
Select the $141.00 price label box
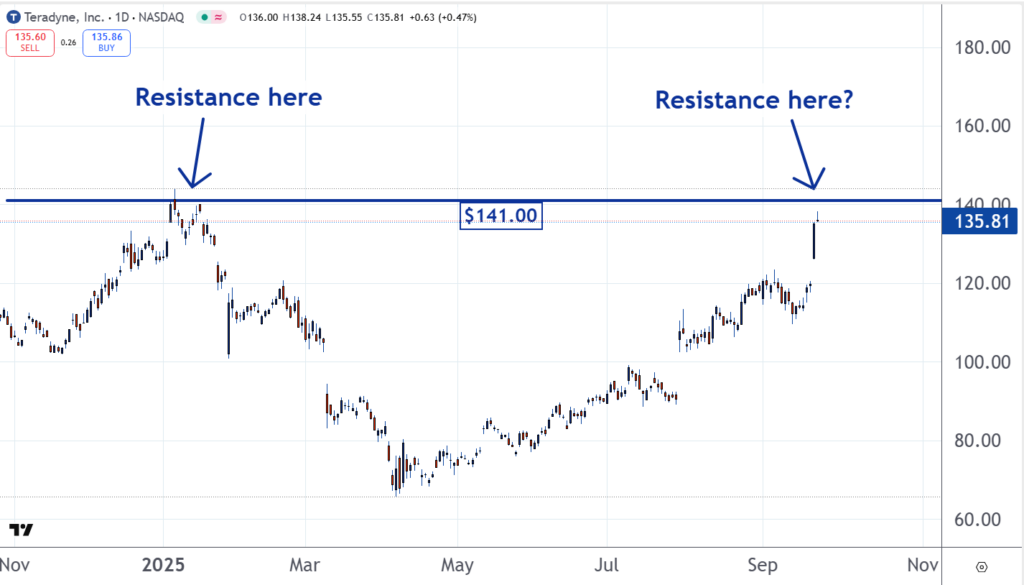500,215
